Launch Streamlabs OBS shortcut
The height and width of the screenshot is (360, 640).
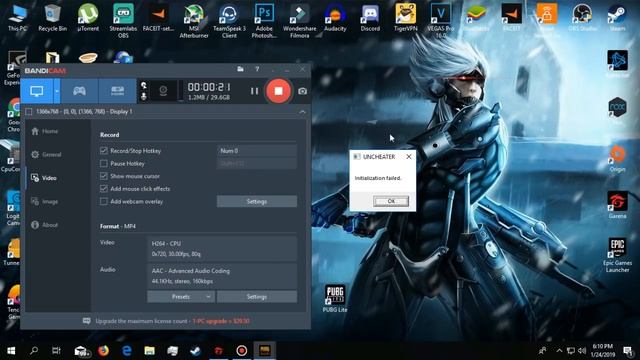point(123,21)
